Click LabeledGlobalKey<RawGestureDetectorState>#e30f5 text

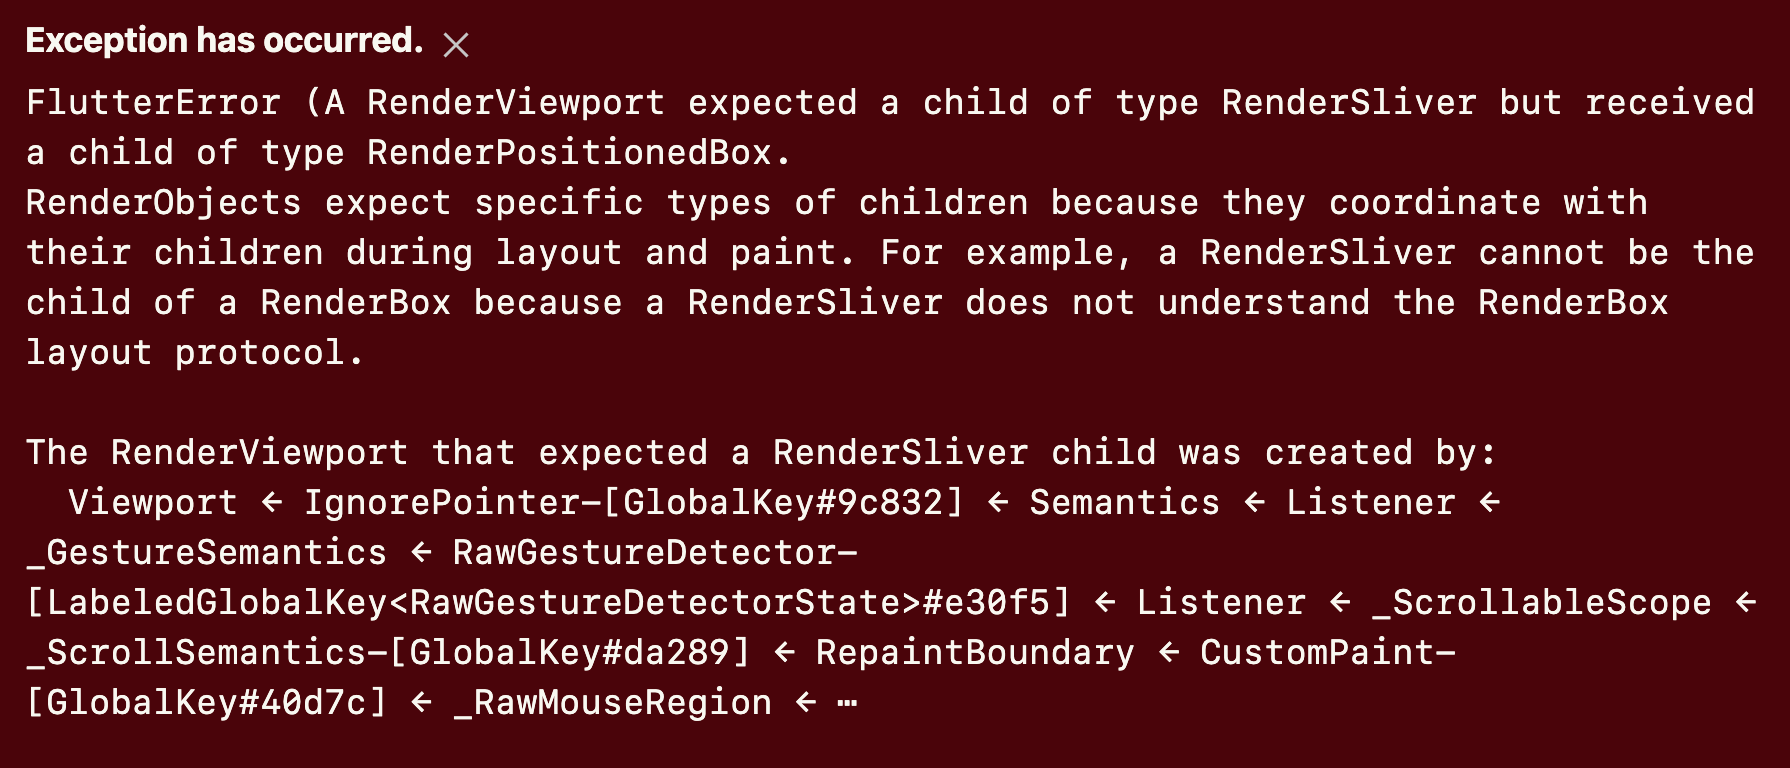(x=549, y=602)
